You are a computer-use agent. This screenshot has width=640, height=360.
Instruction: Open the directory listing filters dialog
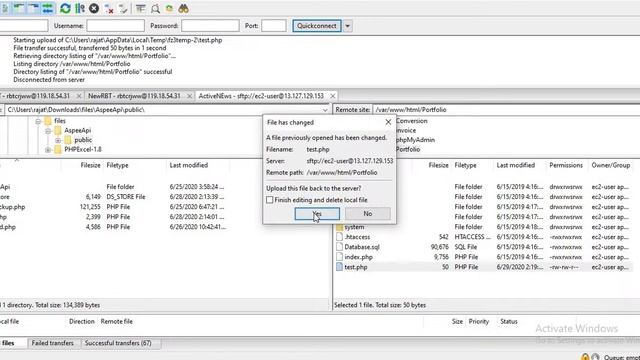pos(140,9)
